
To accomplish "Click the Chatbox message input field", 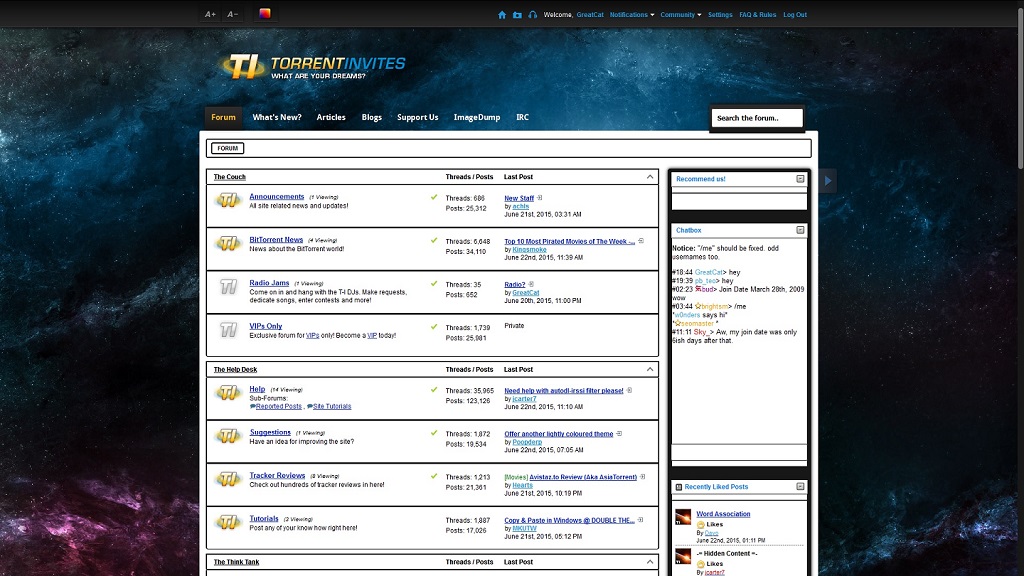I will (x=739, y=452).
